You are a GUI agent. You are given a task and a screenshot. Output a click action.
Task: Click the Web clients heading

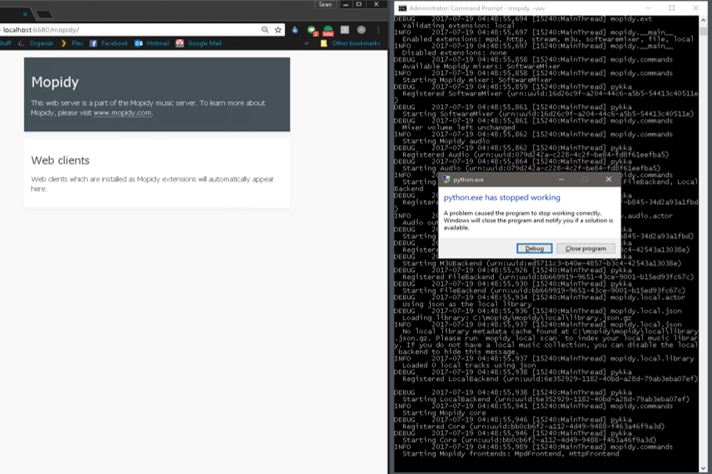click(x=60, y=160)
